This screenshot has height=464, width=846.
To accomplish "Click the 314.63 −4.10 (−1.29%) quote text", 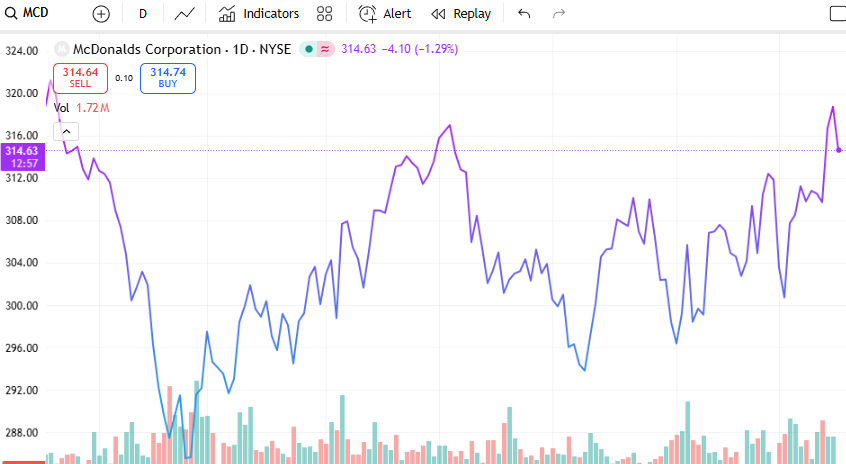I will tap(399, 49).
